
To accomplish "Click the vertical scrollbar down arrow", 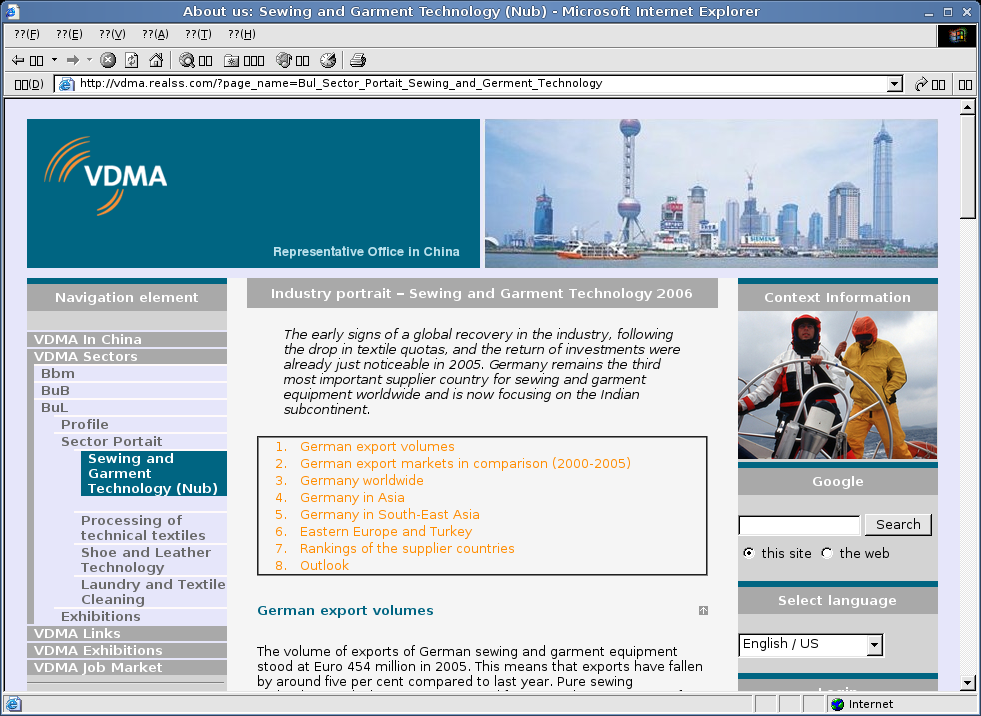I will pos(967,683).
